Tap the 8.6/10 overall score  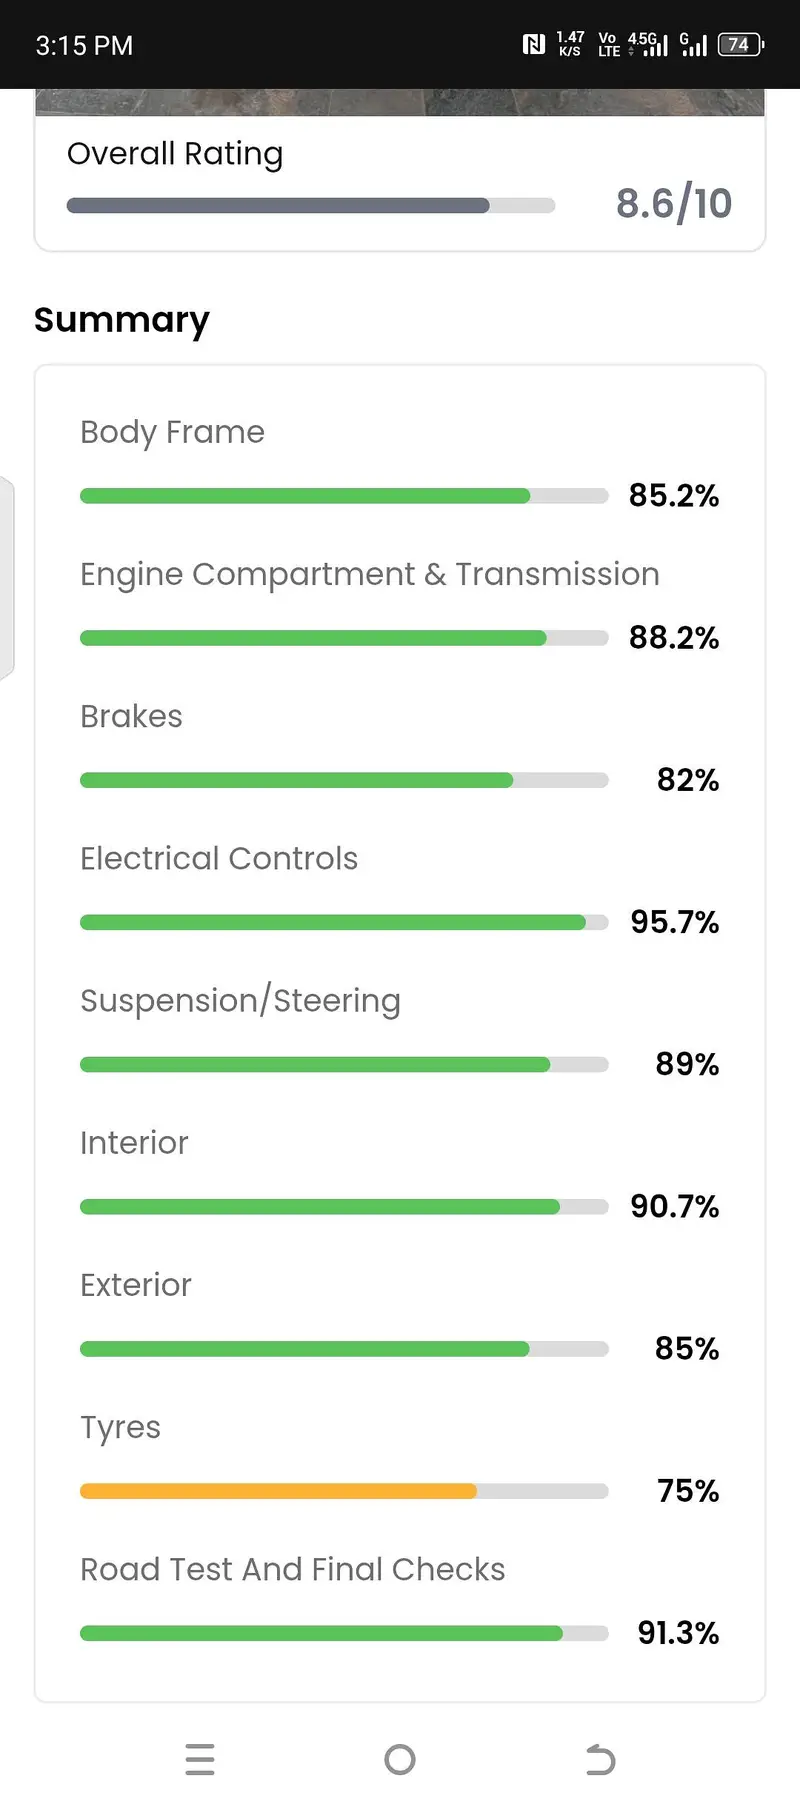pos(673,204)
